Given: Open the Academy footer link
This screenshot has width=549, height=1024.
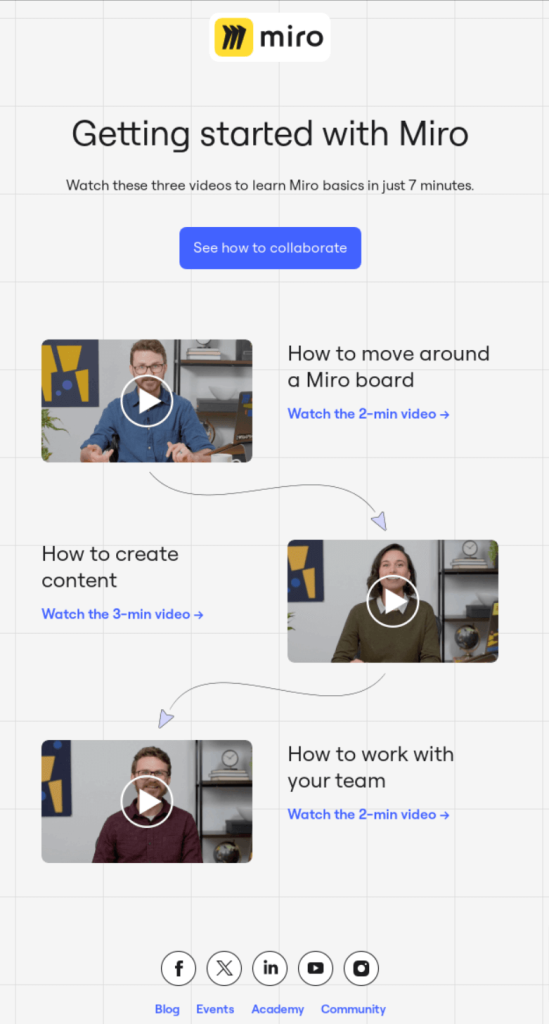Looking at the screenshot, I should tap(278, 1009).
